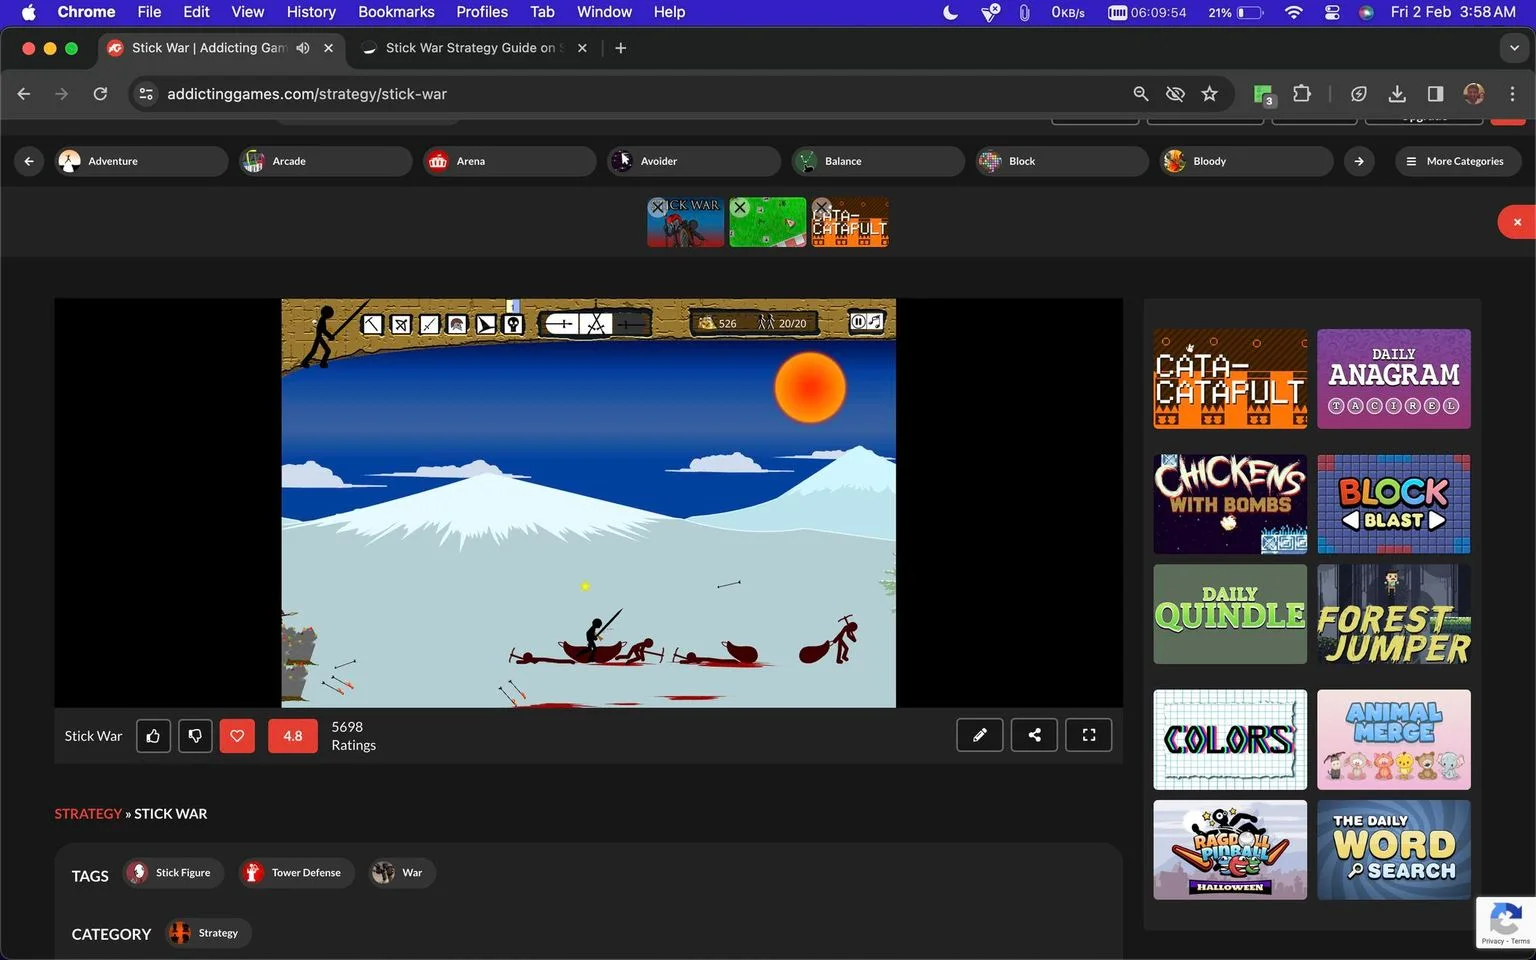Mute the Stick War tab audio
Screen dimensions: 1536x960
coord(303,48)
